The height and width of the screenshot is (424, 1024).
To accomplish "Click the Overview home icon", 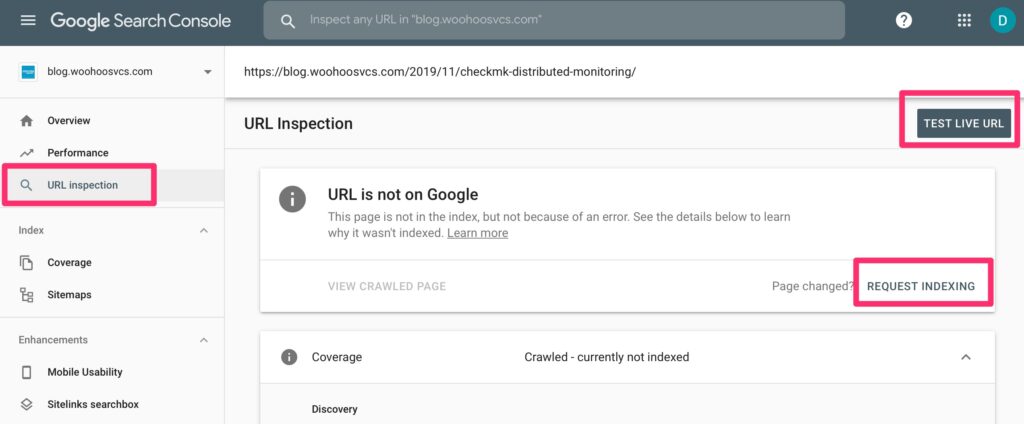I will (27, 121).
